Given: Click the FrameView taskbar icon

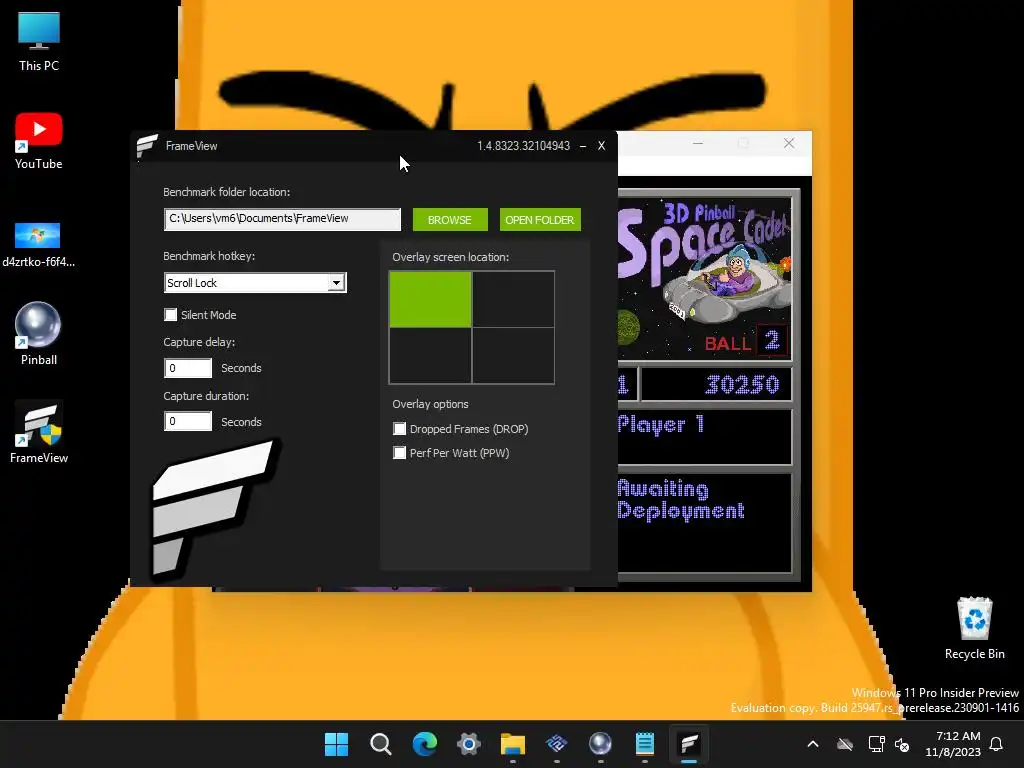Looking at the screenshot, I should (689, 744).
